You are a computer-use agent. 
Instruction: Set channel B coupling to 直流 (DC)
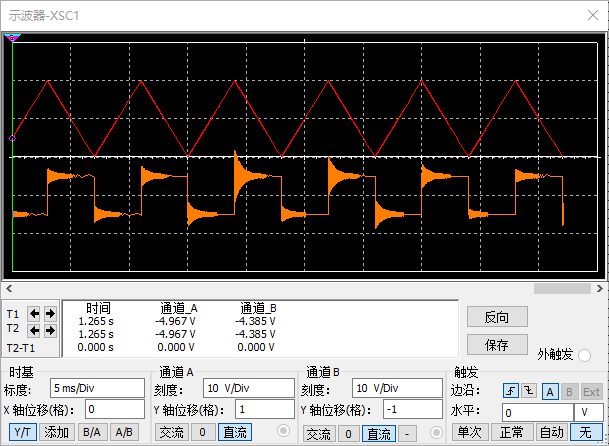tap(379, 434)
